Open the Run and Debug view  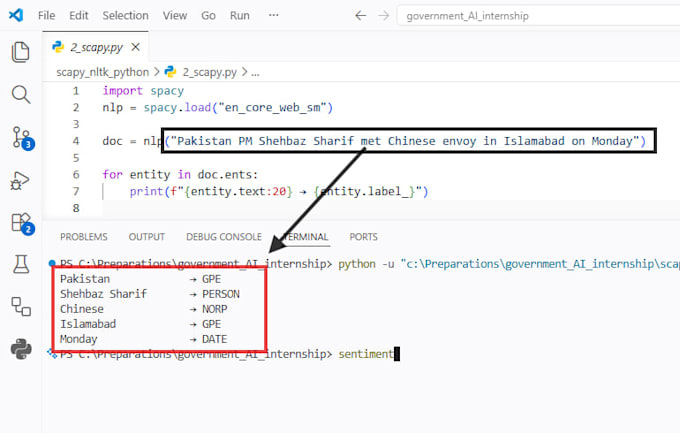point(20,180)
